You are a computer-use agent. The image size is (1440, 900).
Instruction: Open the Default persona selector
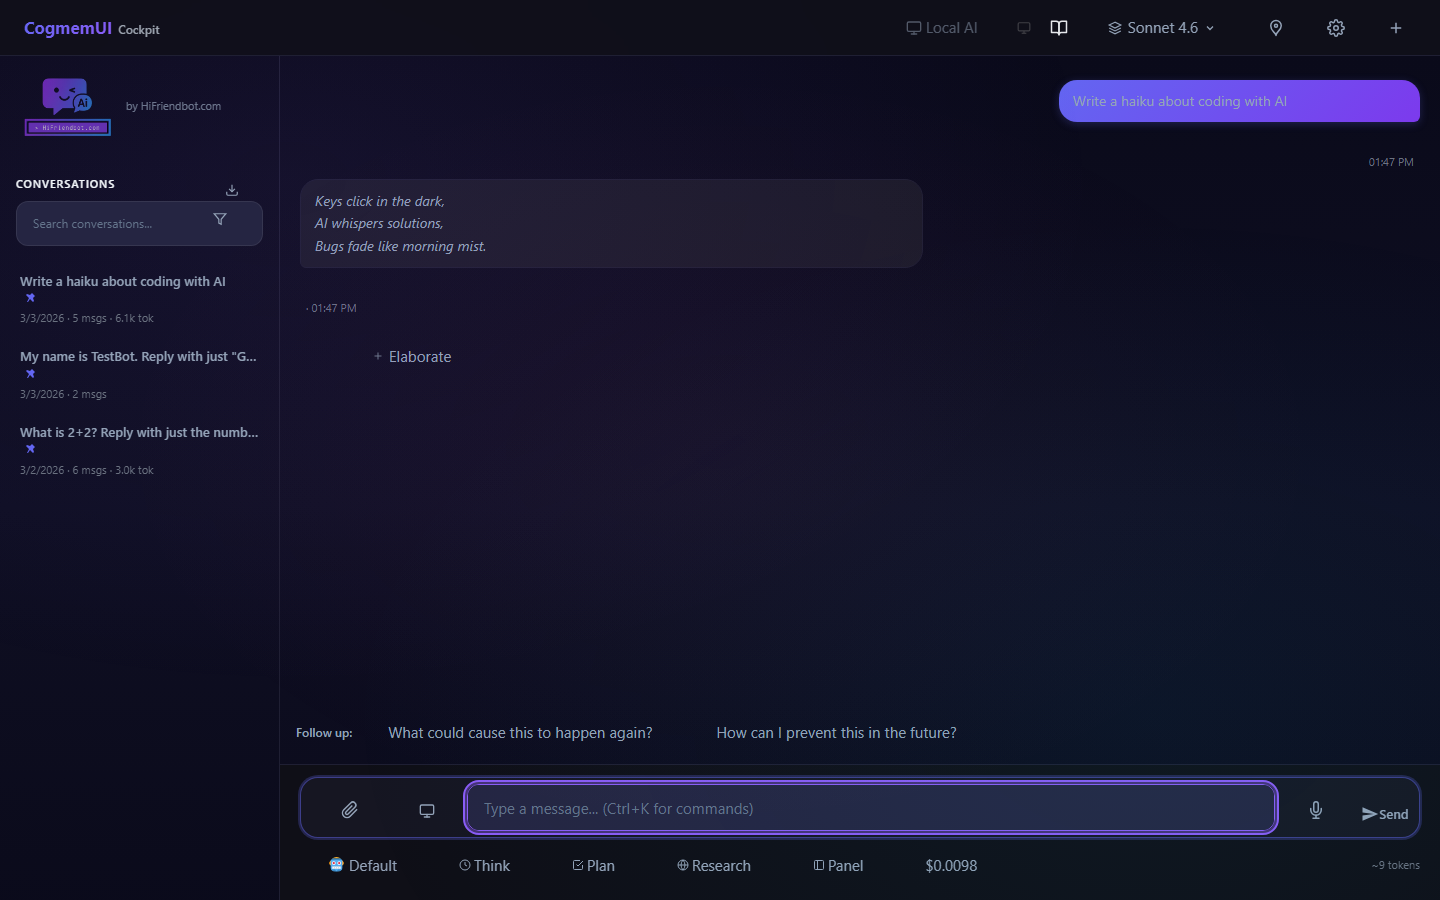click(363, 866)
